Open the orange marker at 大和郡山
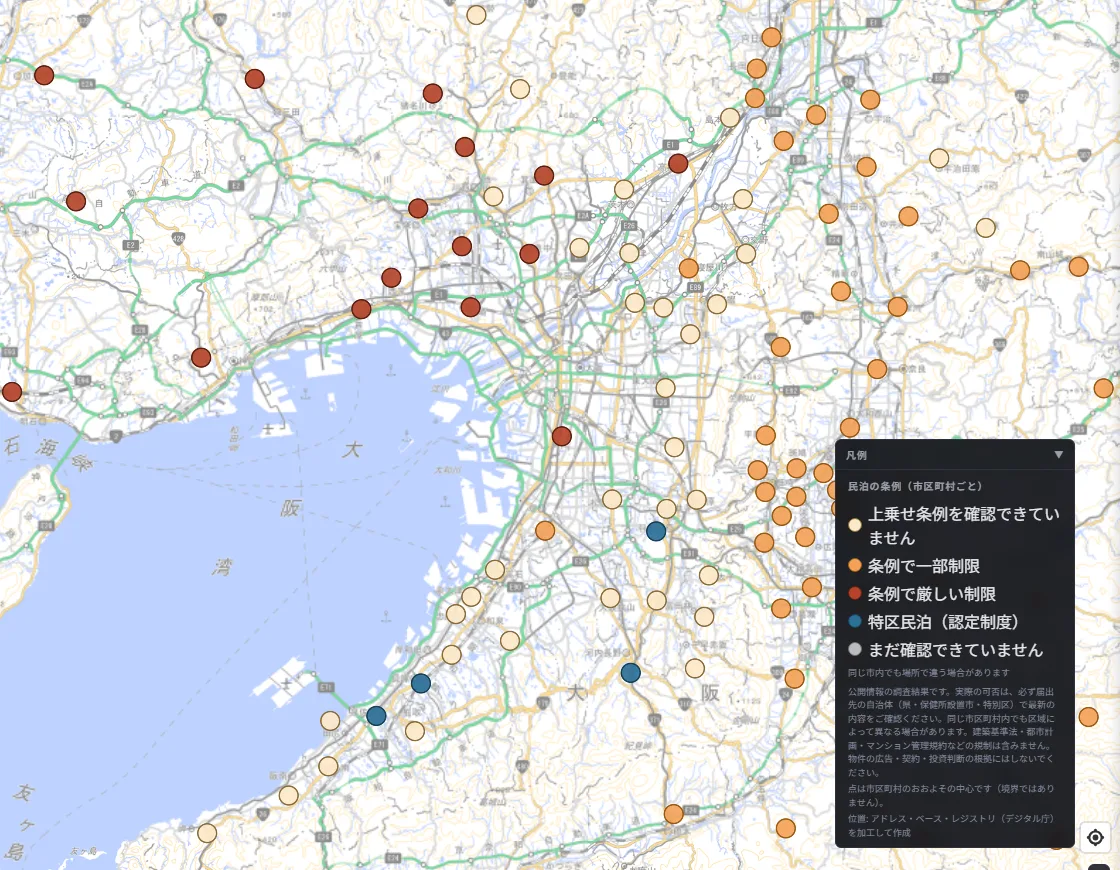 click(x=849, y=427)
